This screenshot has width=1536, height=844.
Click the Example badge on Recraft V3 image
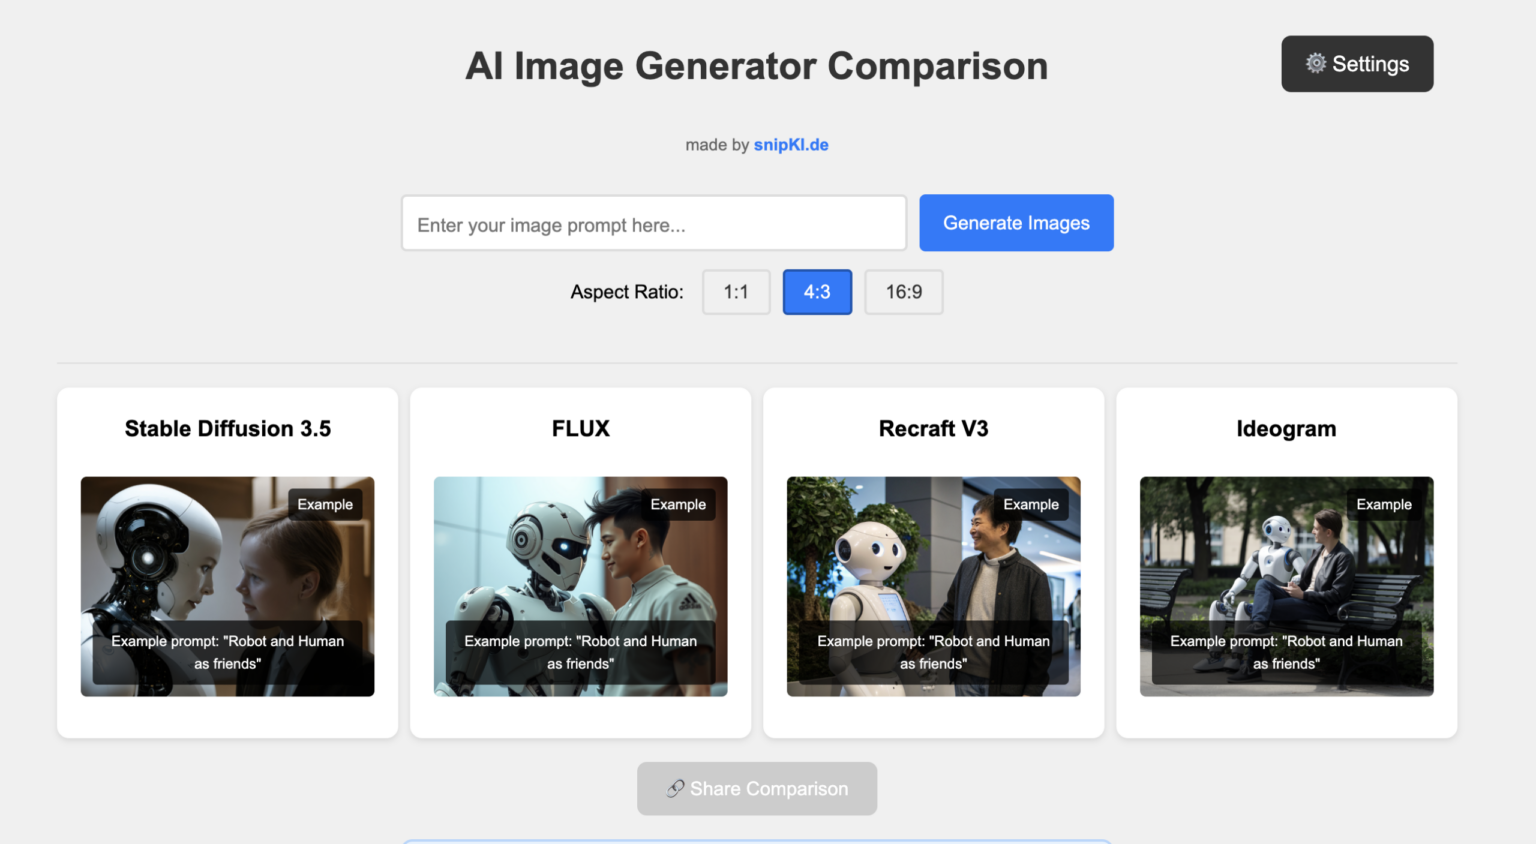(1031, 505)
